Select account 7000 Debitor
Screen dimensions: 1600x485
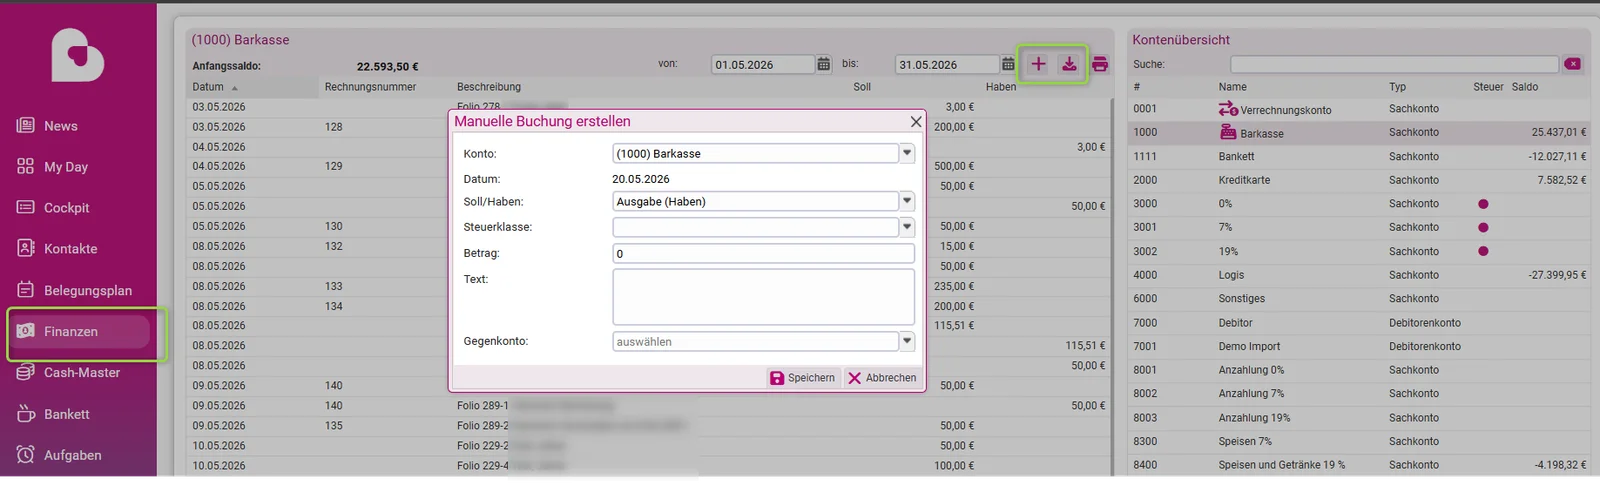pos(1359,323)
